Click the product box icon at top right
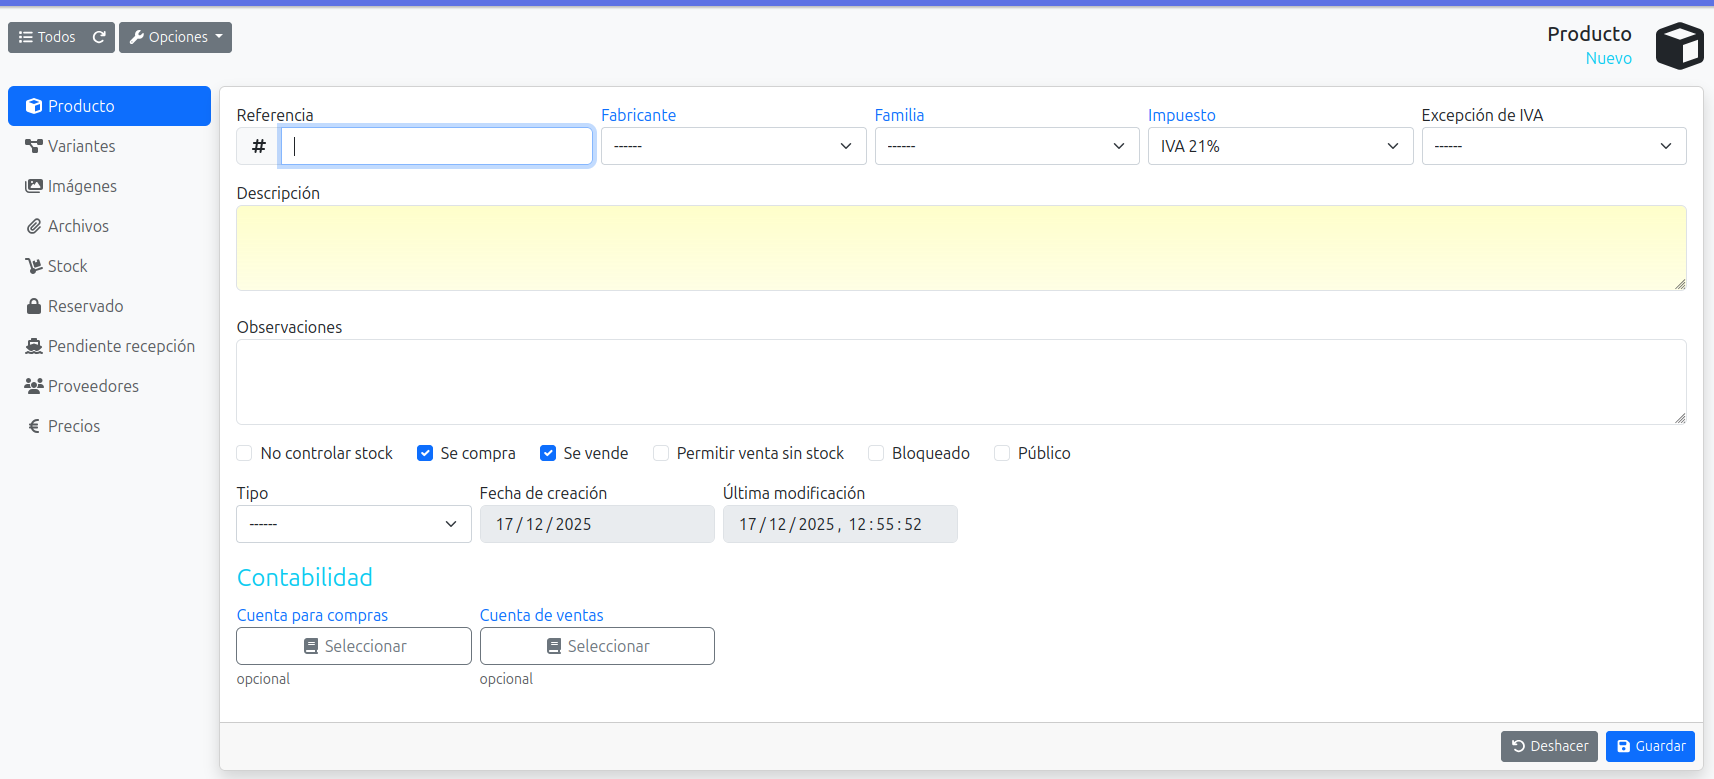Viewport: 1714px width, 779px height. 1679,46
